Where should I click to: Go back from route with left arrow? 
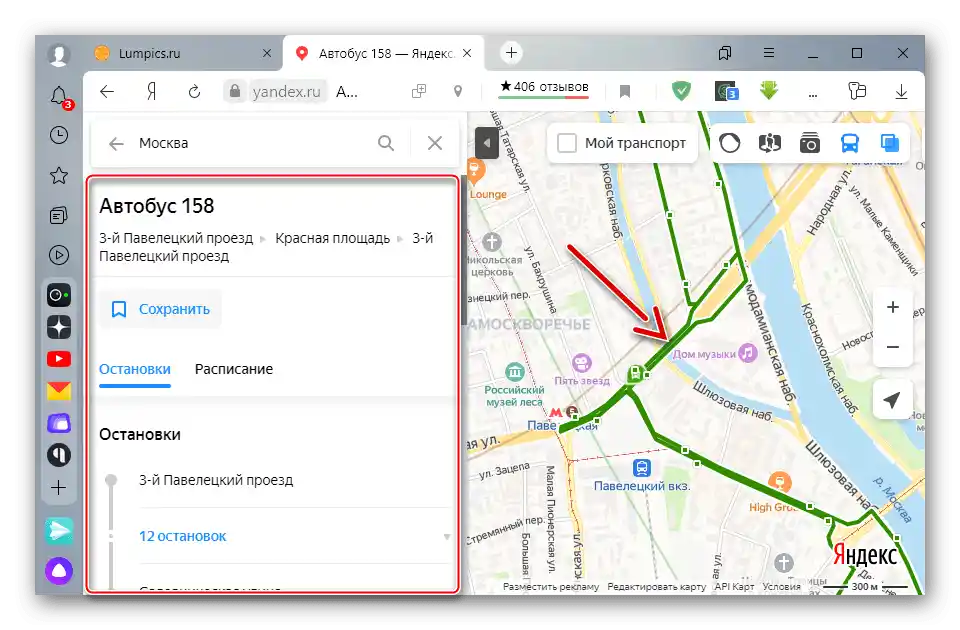[116, 143]
